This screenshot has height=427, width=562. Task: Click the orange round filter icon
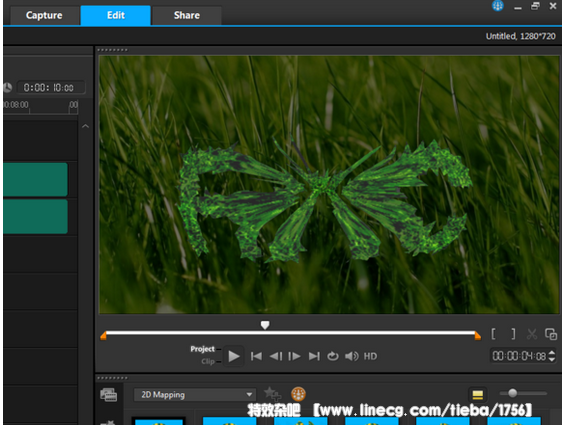pos(298,394)
